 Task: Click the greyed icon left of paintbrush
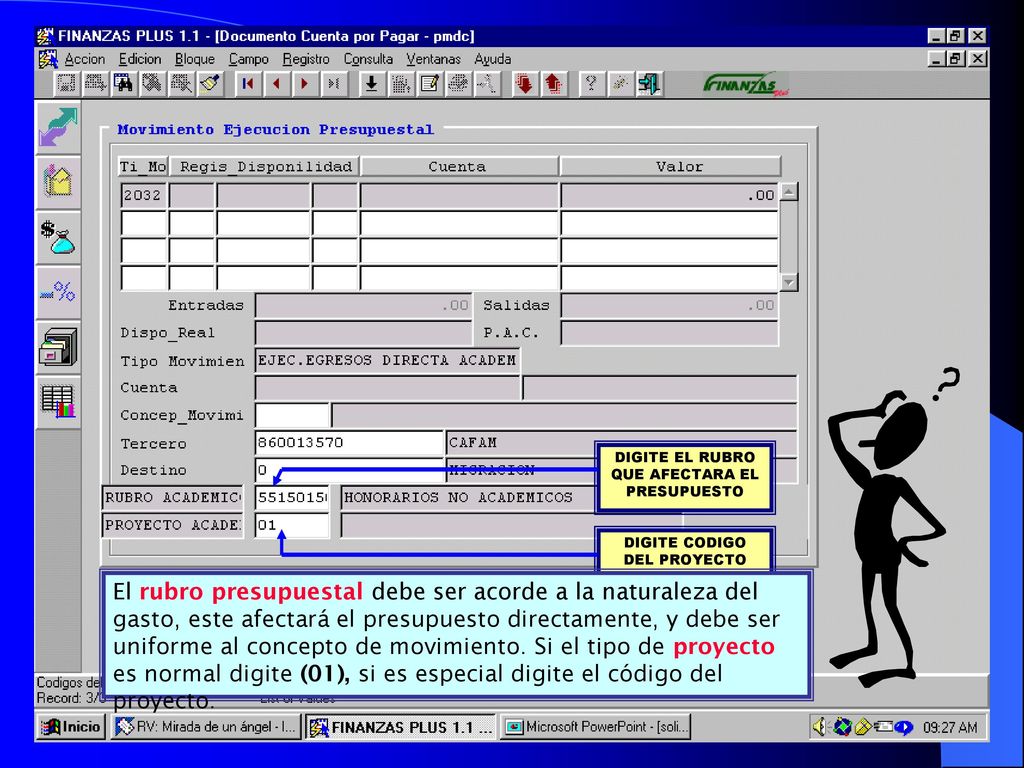click(x=181, y=84)
